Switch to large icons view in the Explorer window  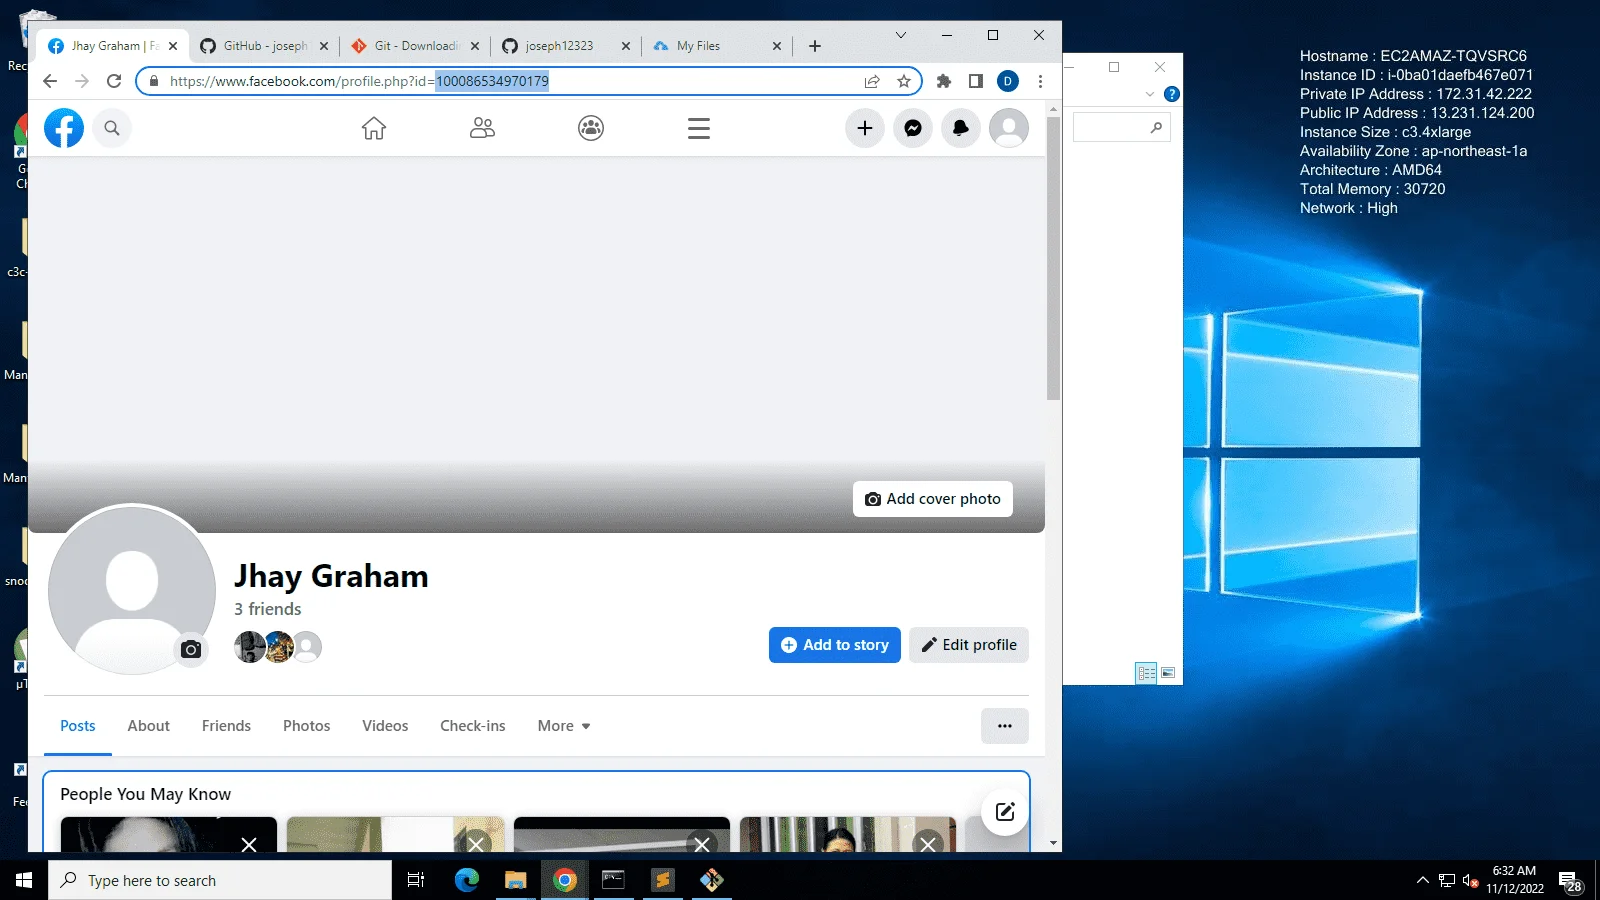[x=1168, y=673]
